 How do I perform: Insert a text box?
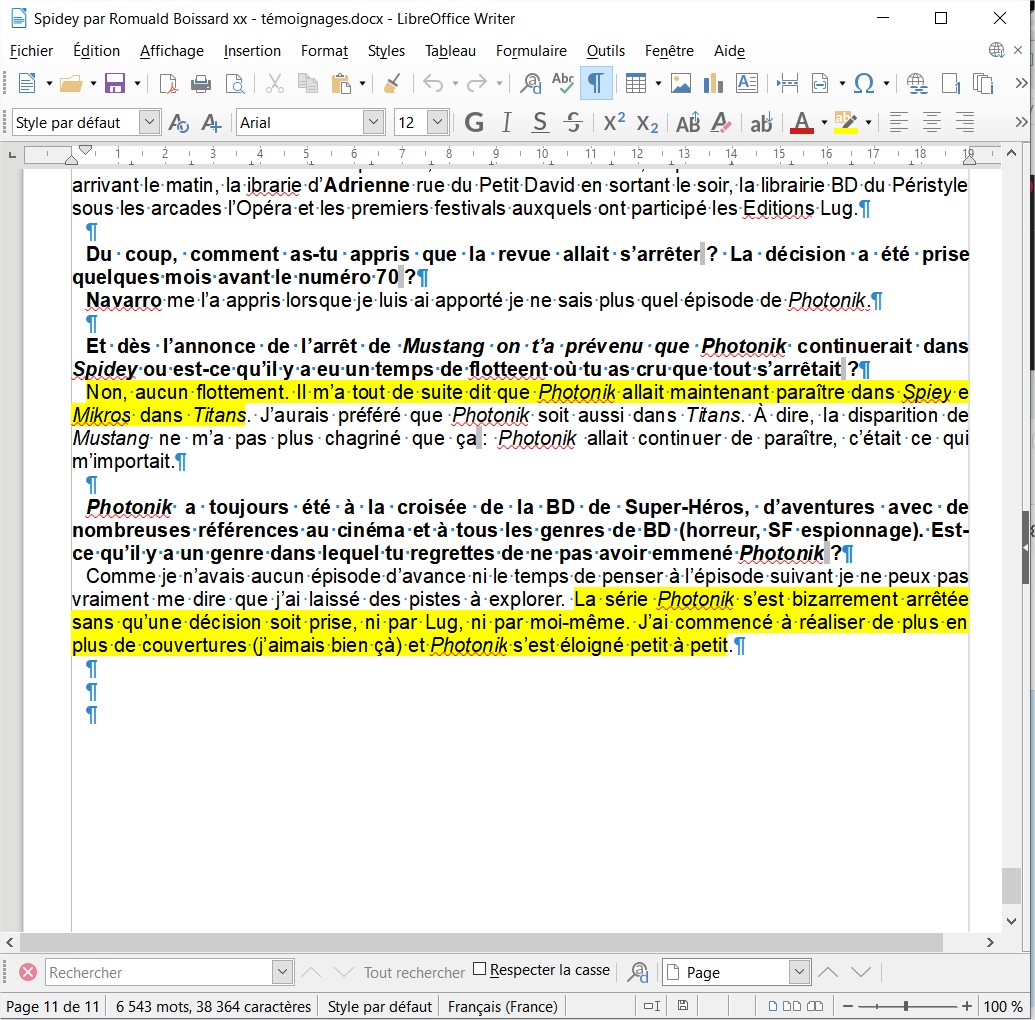pos(747,84)
